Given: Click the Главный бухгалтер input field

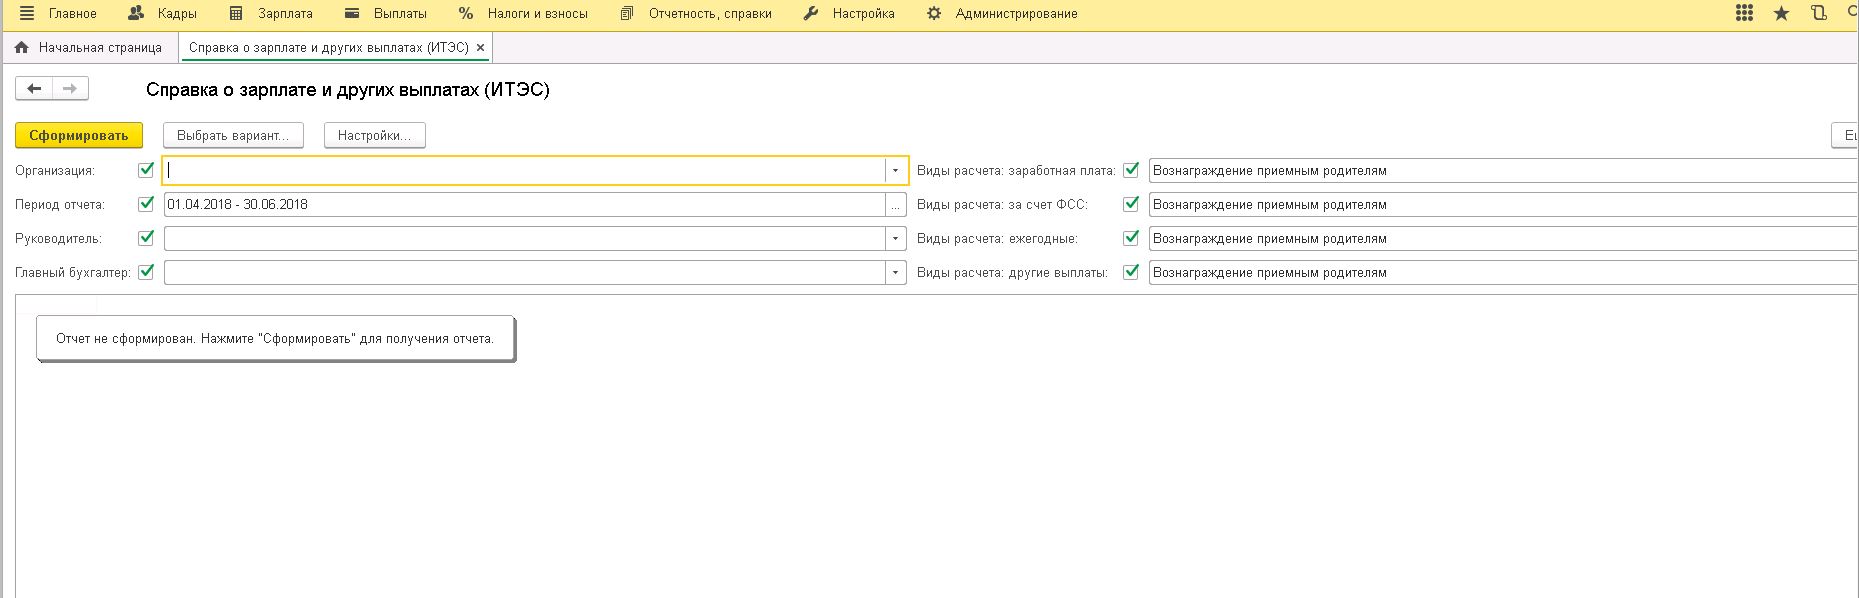Looking at the screenshot, I should pyautogui.click(x=524, y=272).
